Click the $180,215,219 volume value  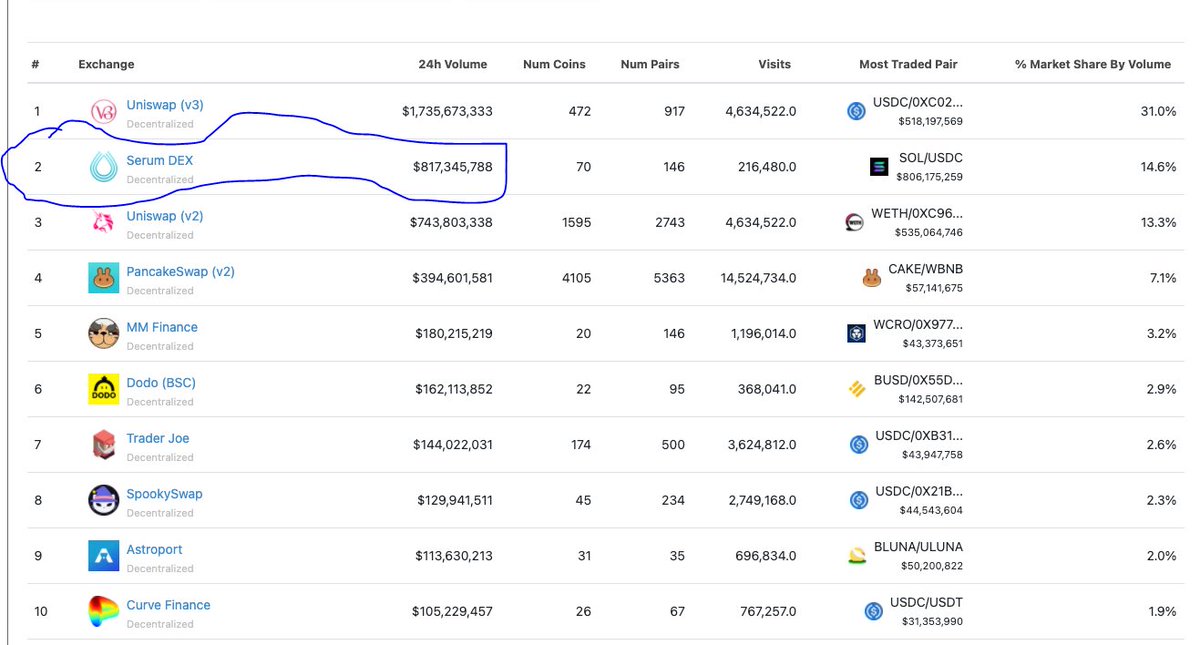point(454,333)
